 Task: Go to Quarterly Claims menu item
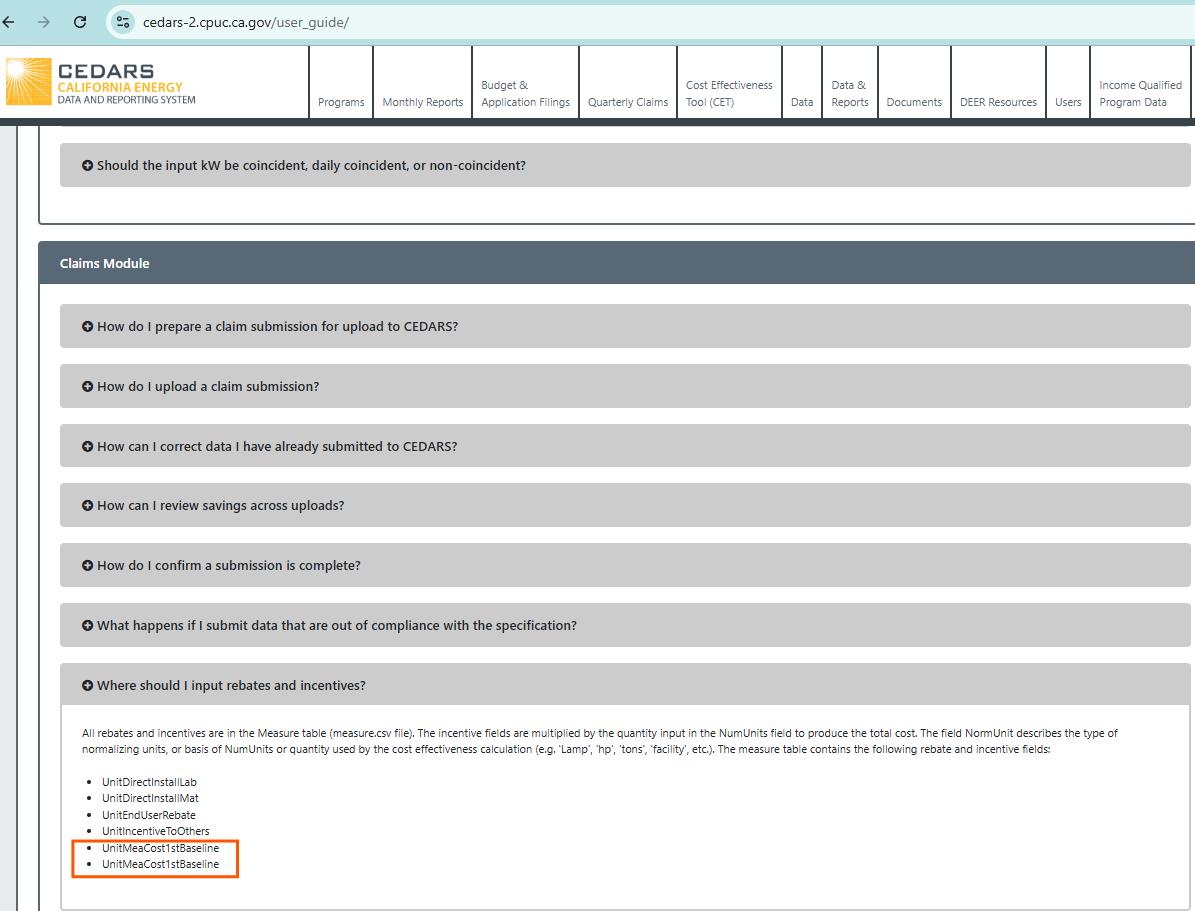(x=628, y=102)
